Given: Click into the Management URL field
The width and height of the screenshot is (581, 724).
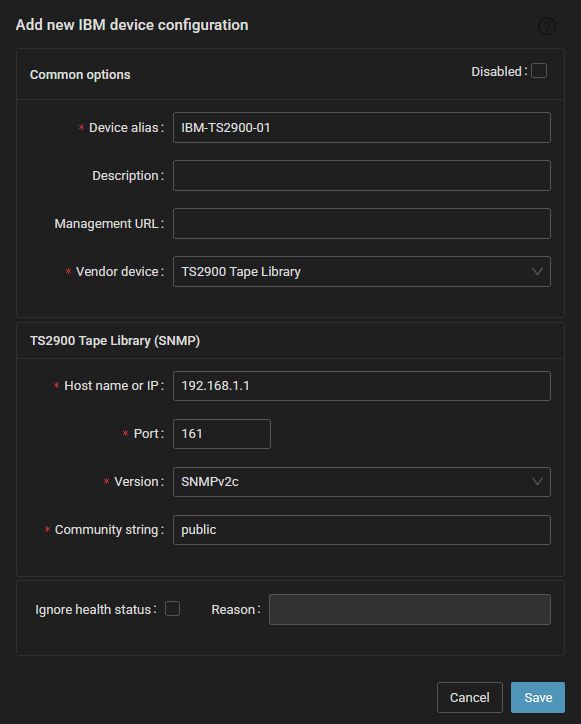Looking at the screenshot, I should (x=362, y=223).
